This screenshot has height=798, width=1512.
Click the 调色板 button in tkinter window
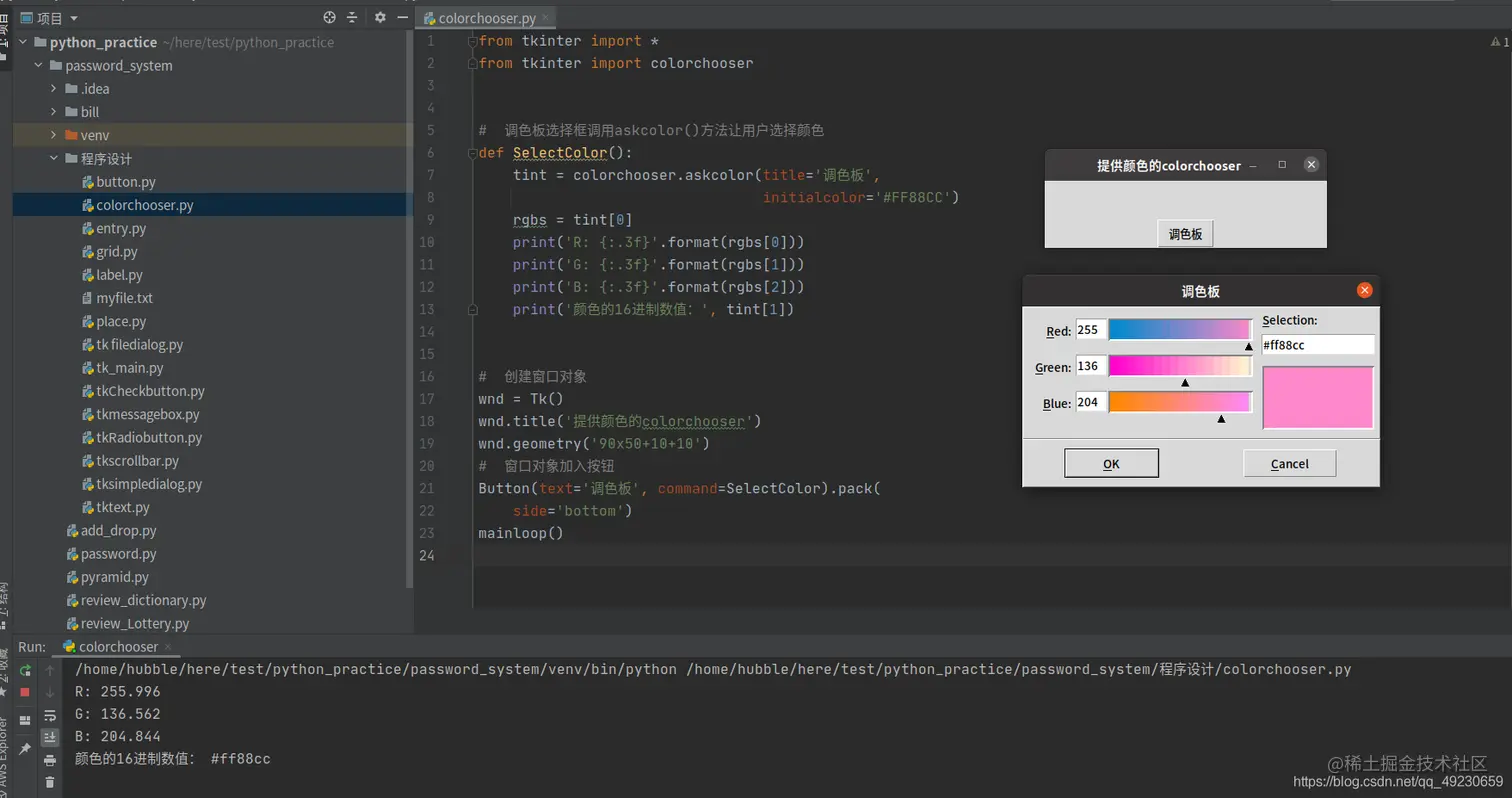pyautogui.click(x=1185, y=234)
